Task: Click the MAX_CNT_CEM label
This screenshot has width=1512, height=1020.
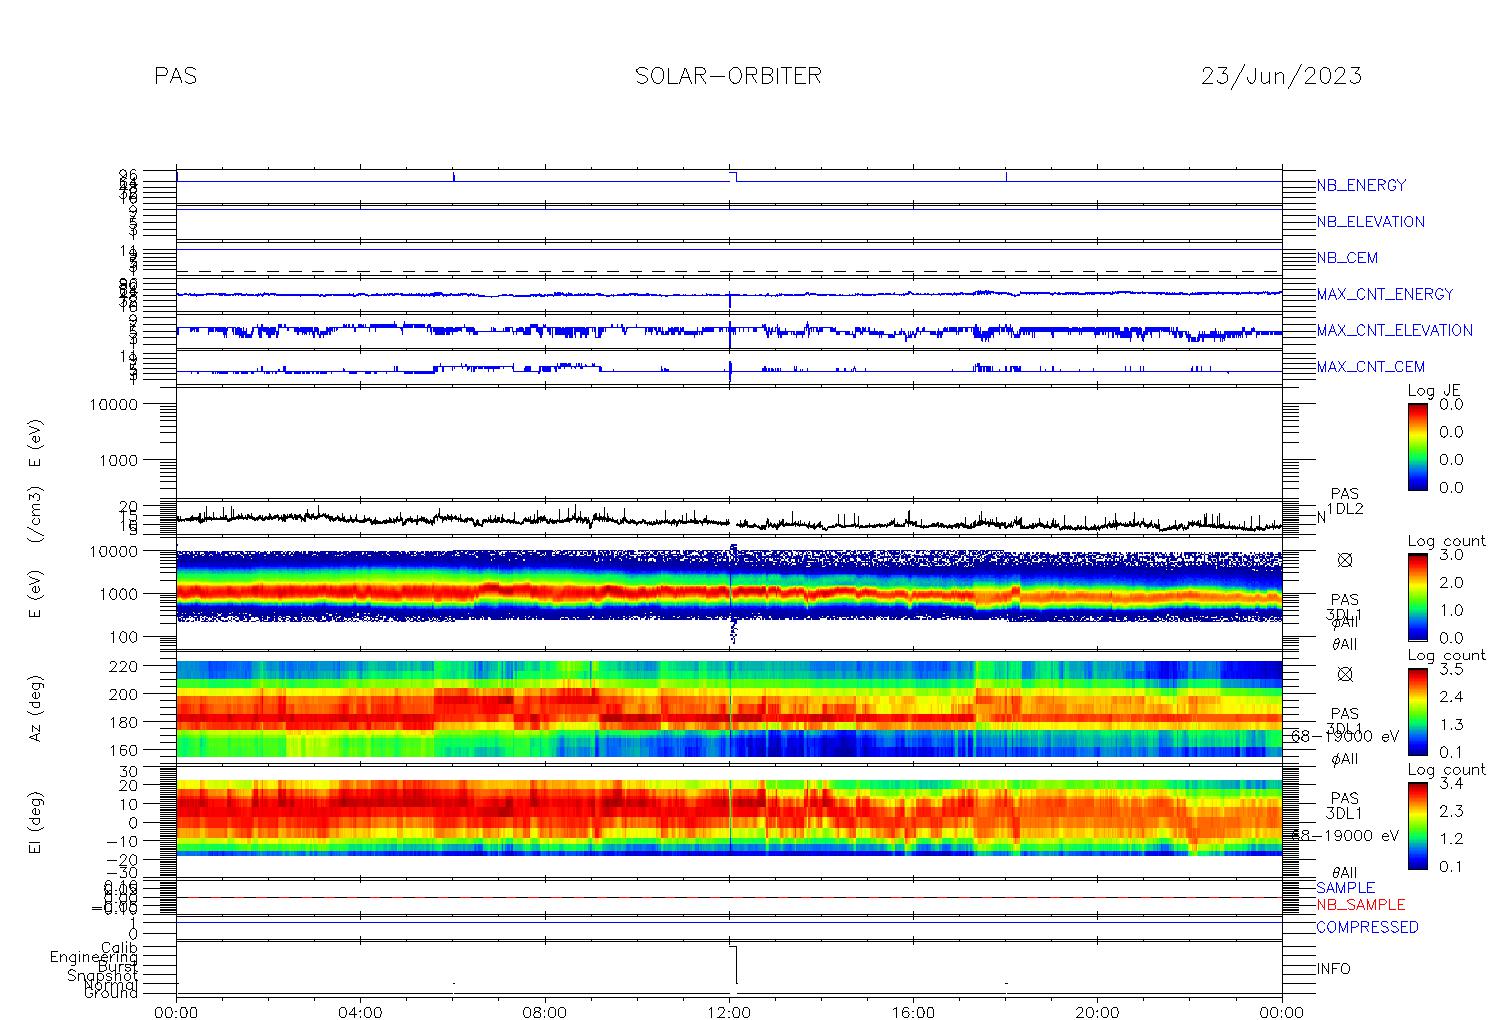Action: coord(1370,367)
